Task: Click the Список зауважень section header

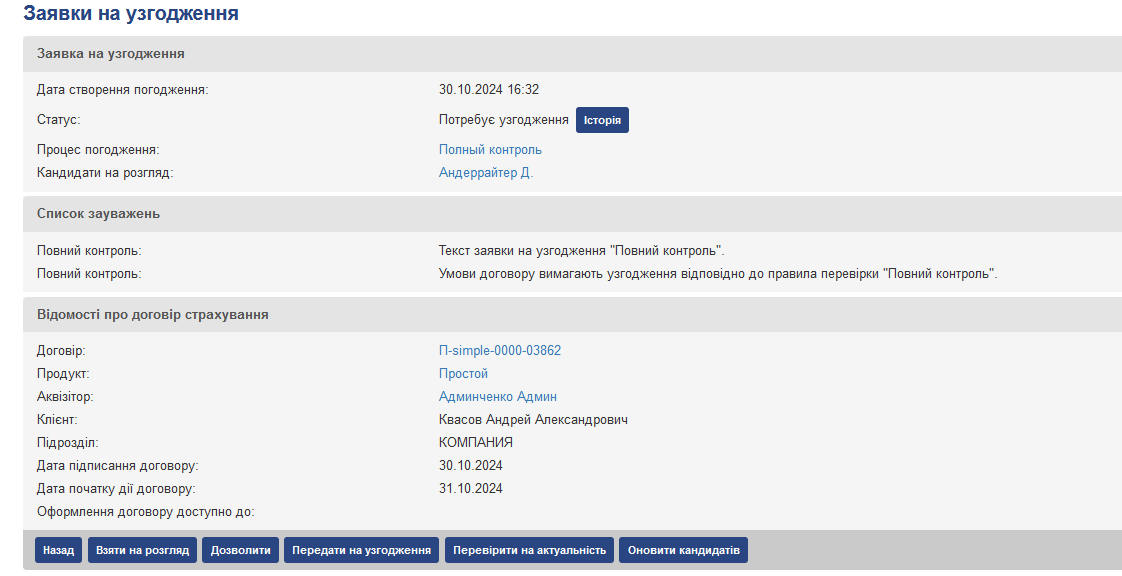Action: 98,214
